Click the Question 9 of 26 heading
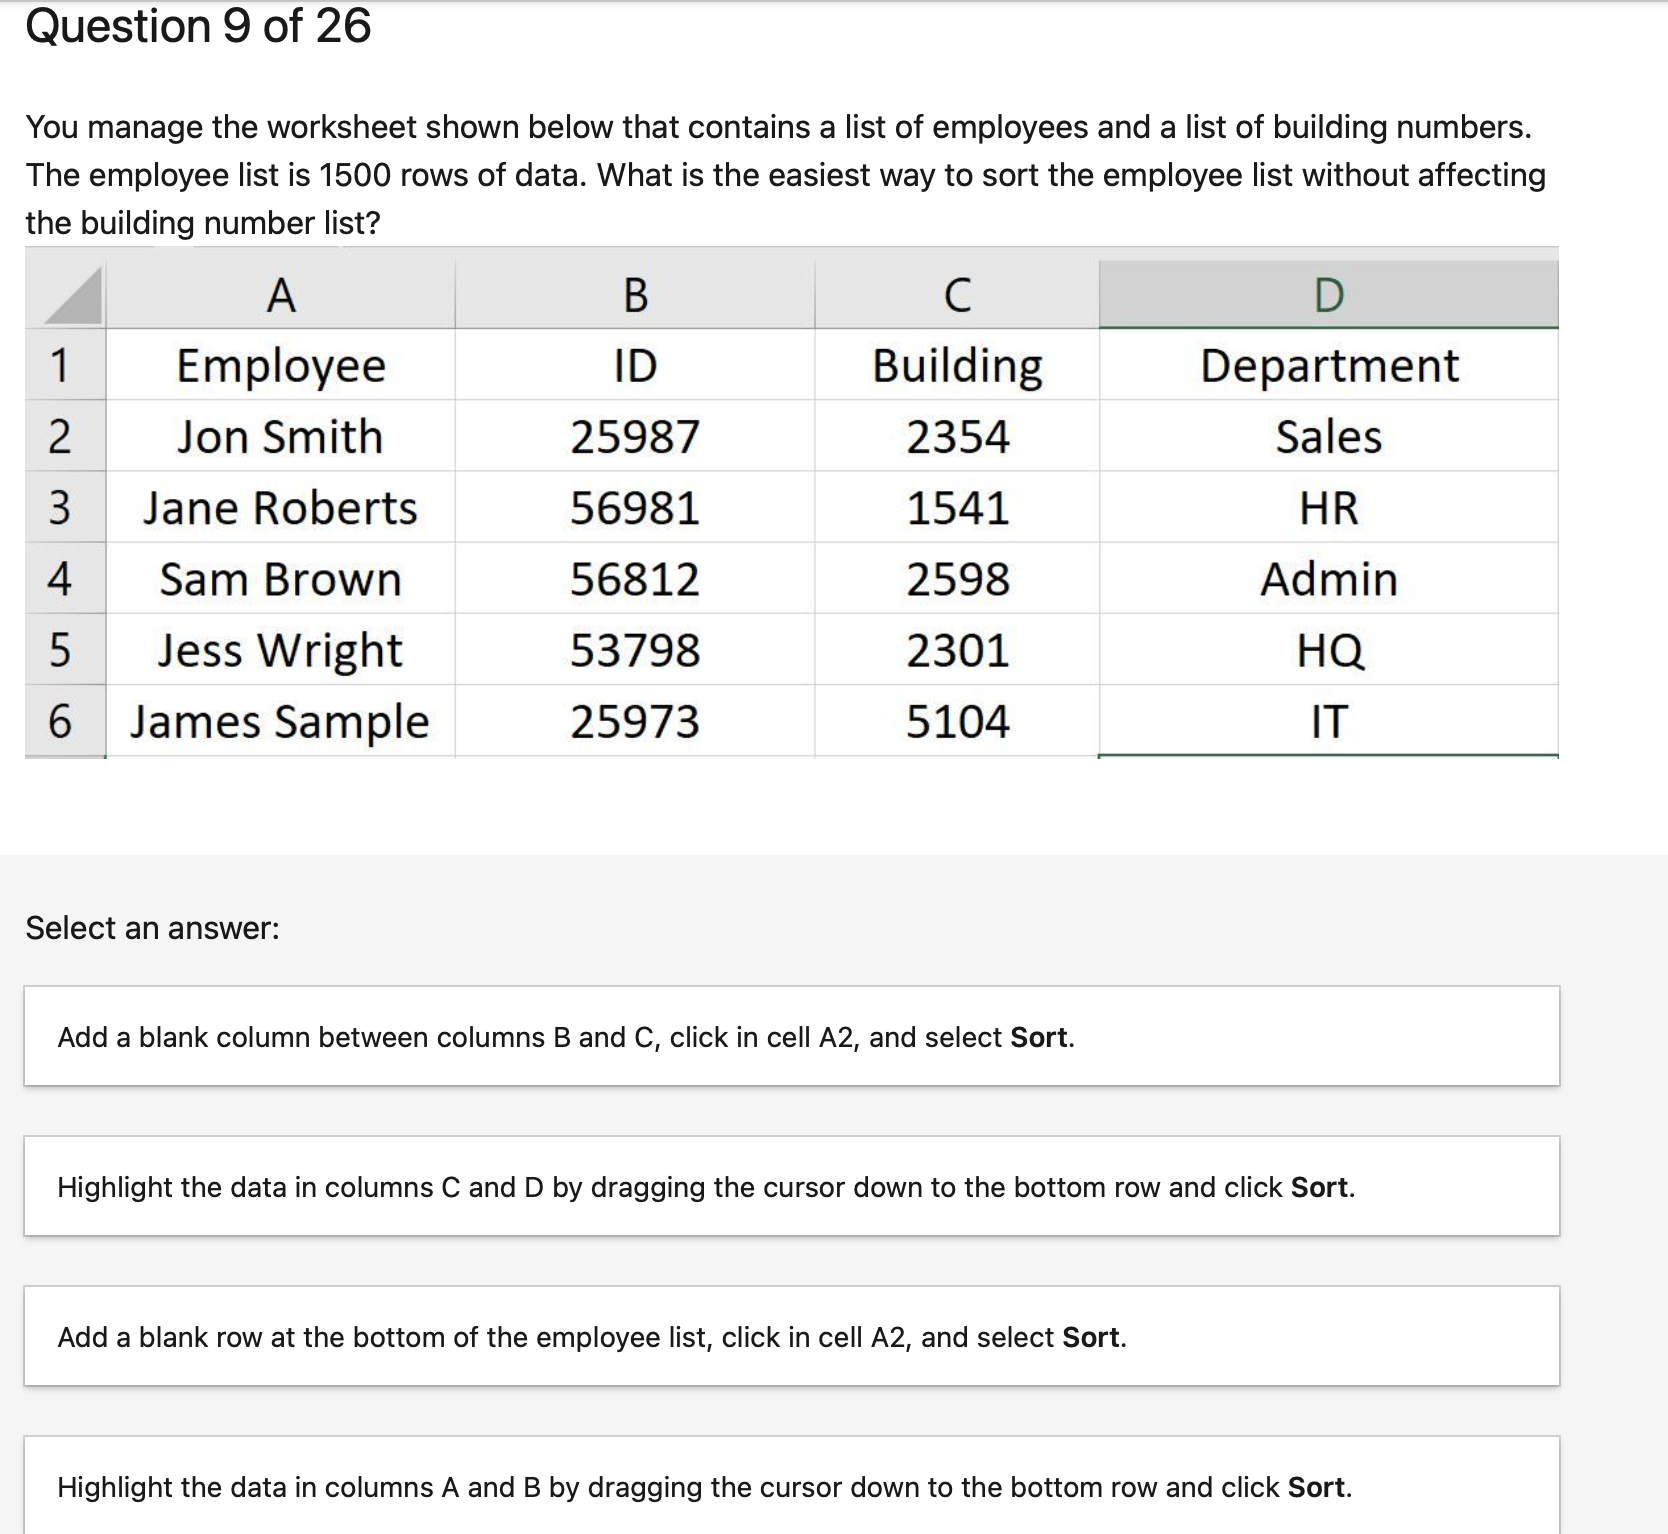1668x1534 pixels. (198, 27)
